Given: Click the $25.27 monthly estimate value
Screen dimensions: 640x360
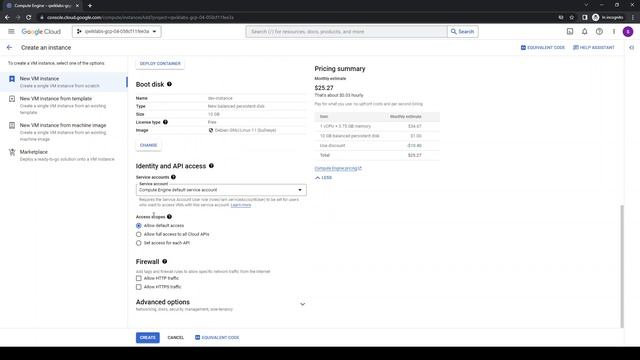Looking at the screenshot, I should tap(324, 88).
